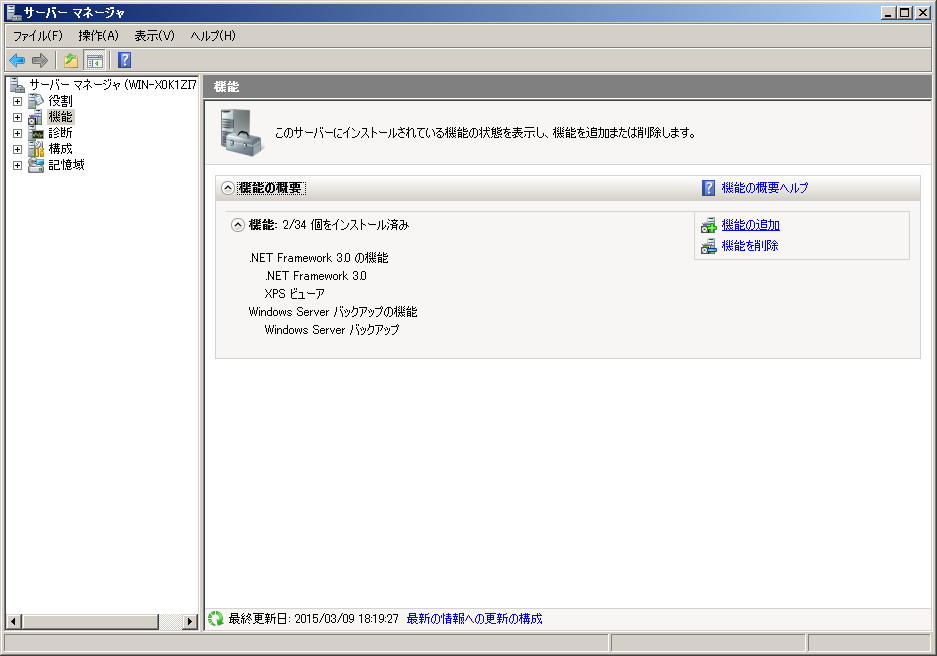Expand the 役割 tree node
937x656 pixels.
tap(17, 101)
